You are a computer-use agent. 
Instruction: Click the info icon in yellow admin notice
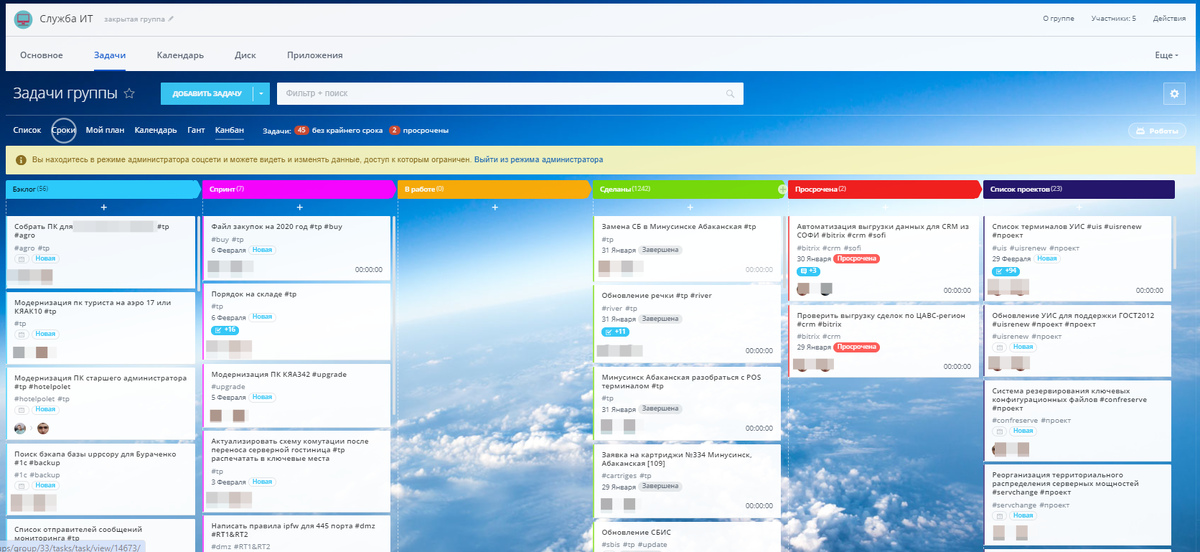click(x=21, y=159)
